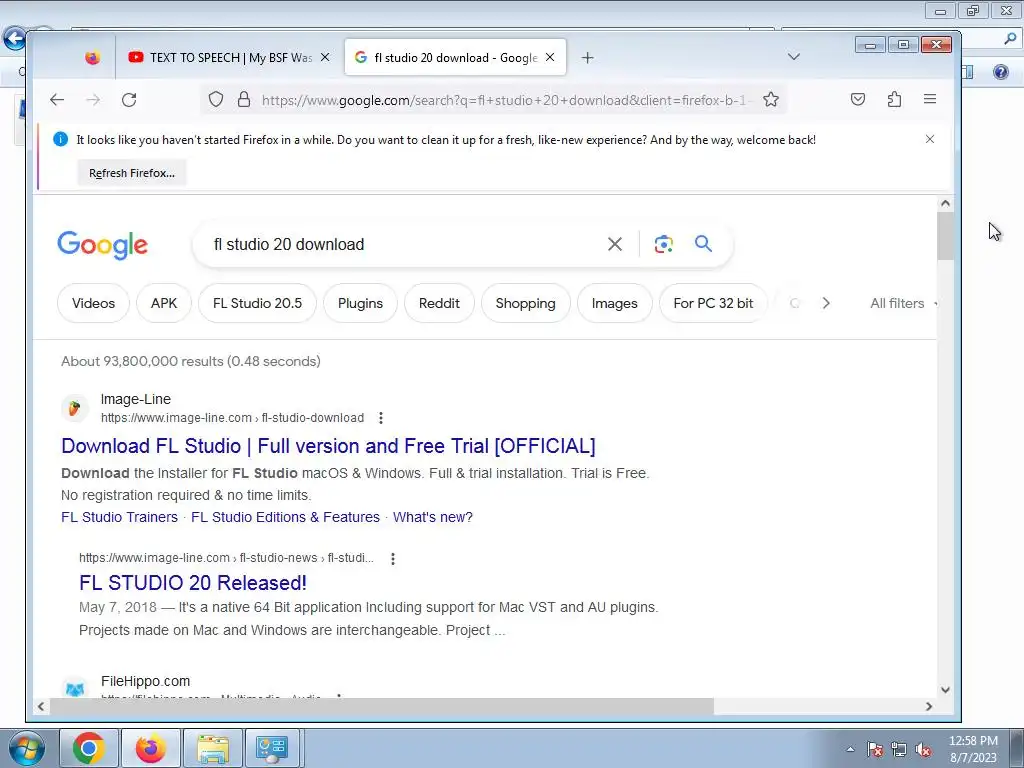Open Firefox hamburger application menu

[930, 99]
